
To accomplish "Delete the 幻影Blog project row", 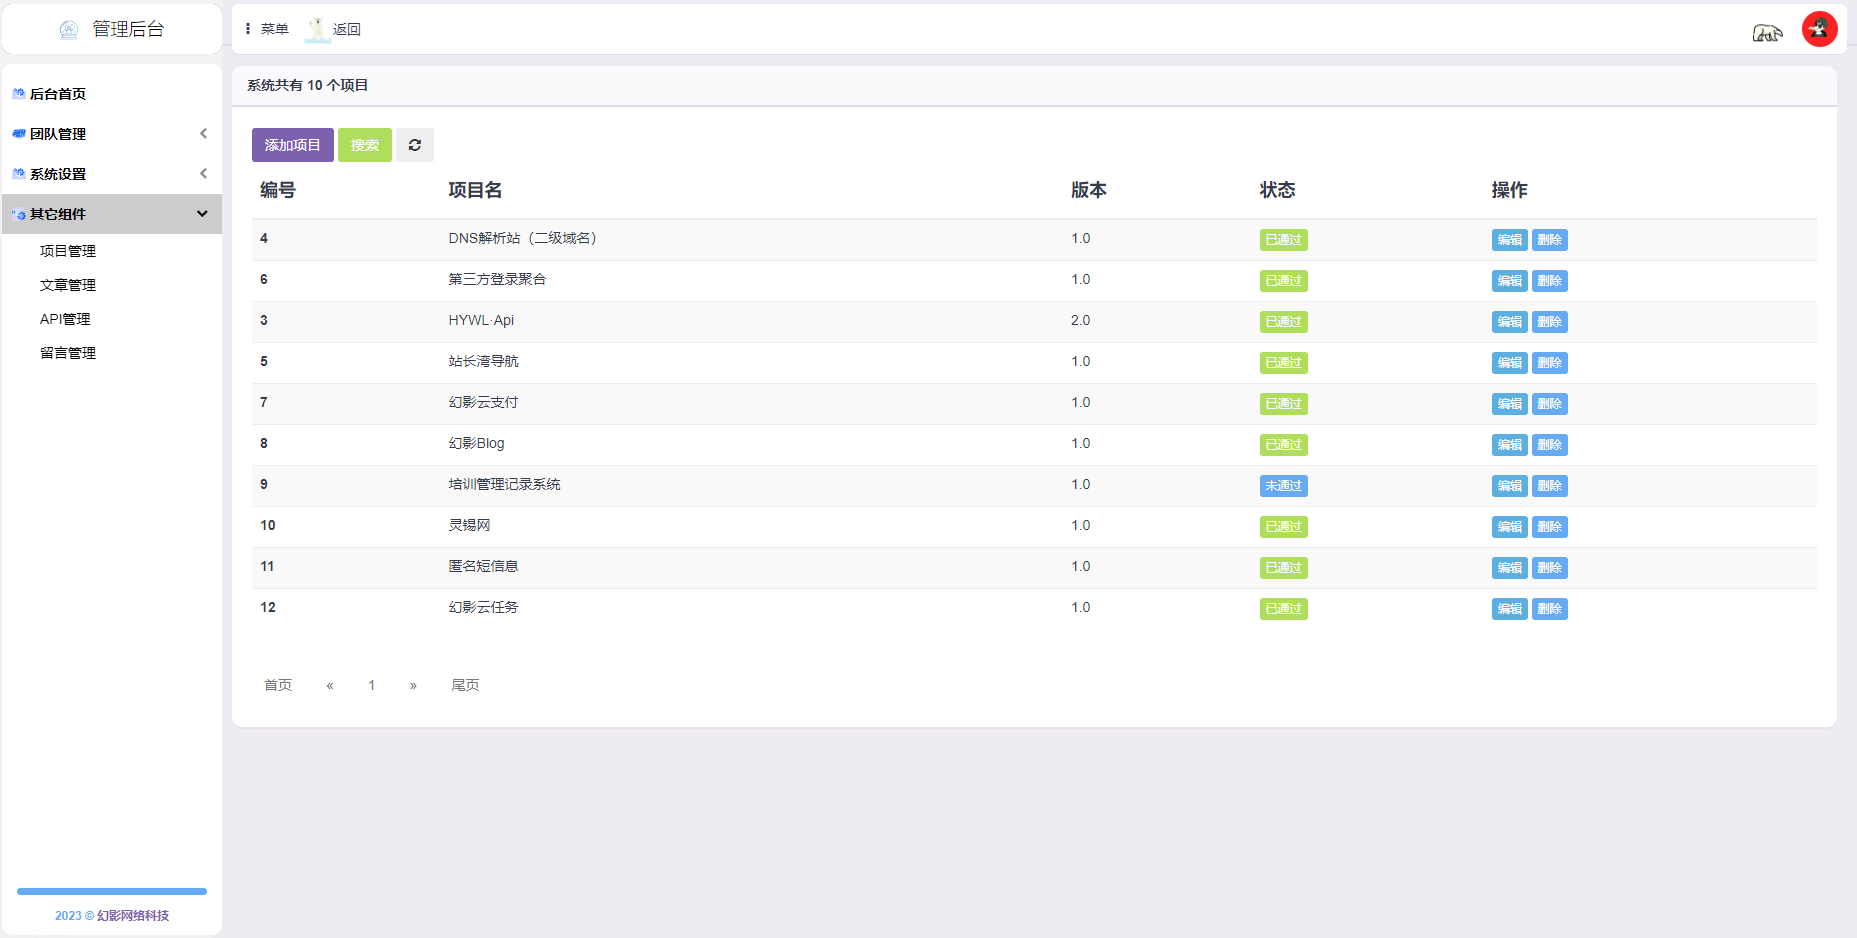I will [1549, 445].
